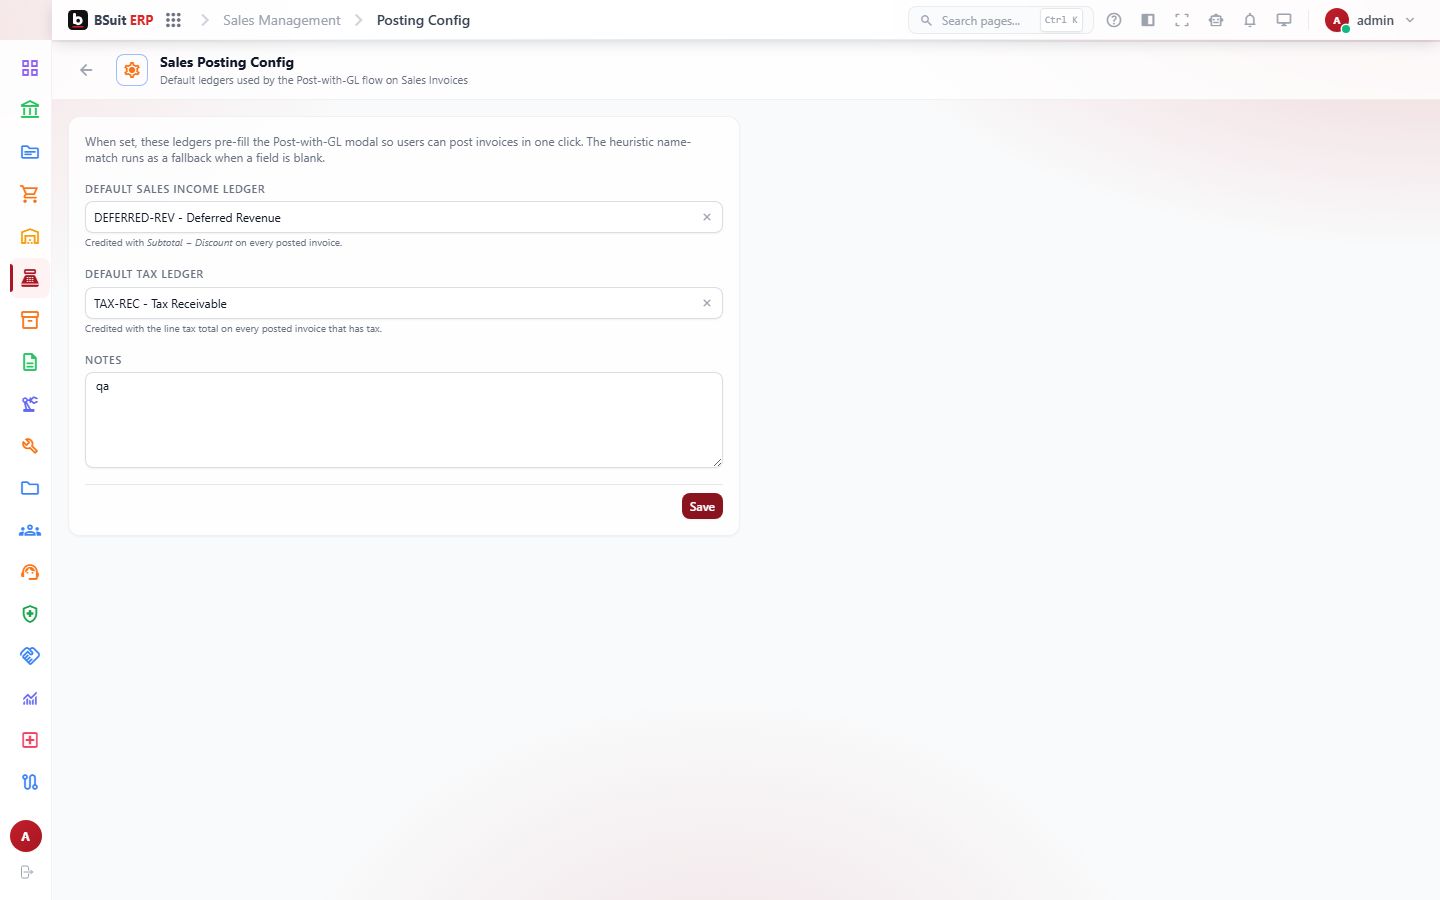This screenshot has width=1440, height=900.
Task: Toggle the sidebar layout panel icon
Action: [1148, 20]
